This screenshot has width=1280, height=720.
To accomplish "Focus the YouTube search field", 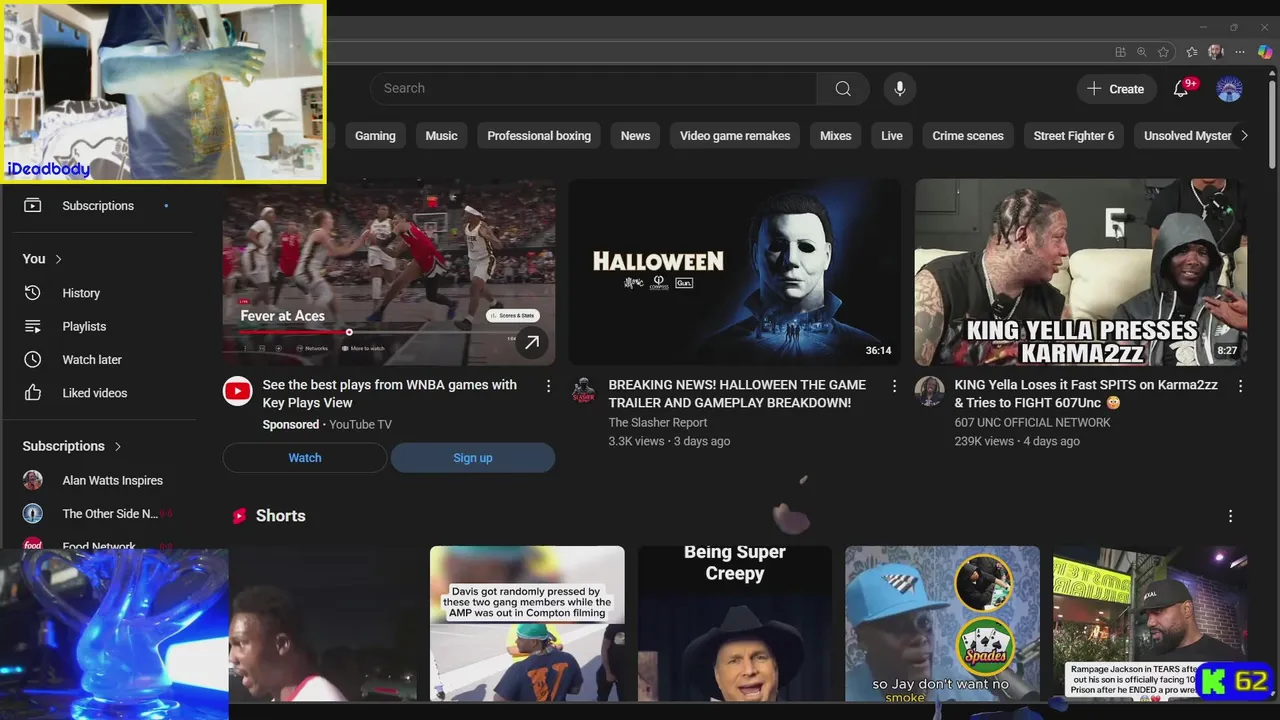I will tap(593, 88).
